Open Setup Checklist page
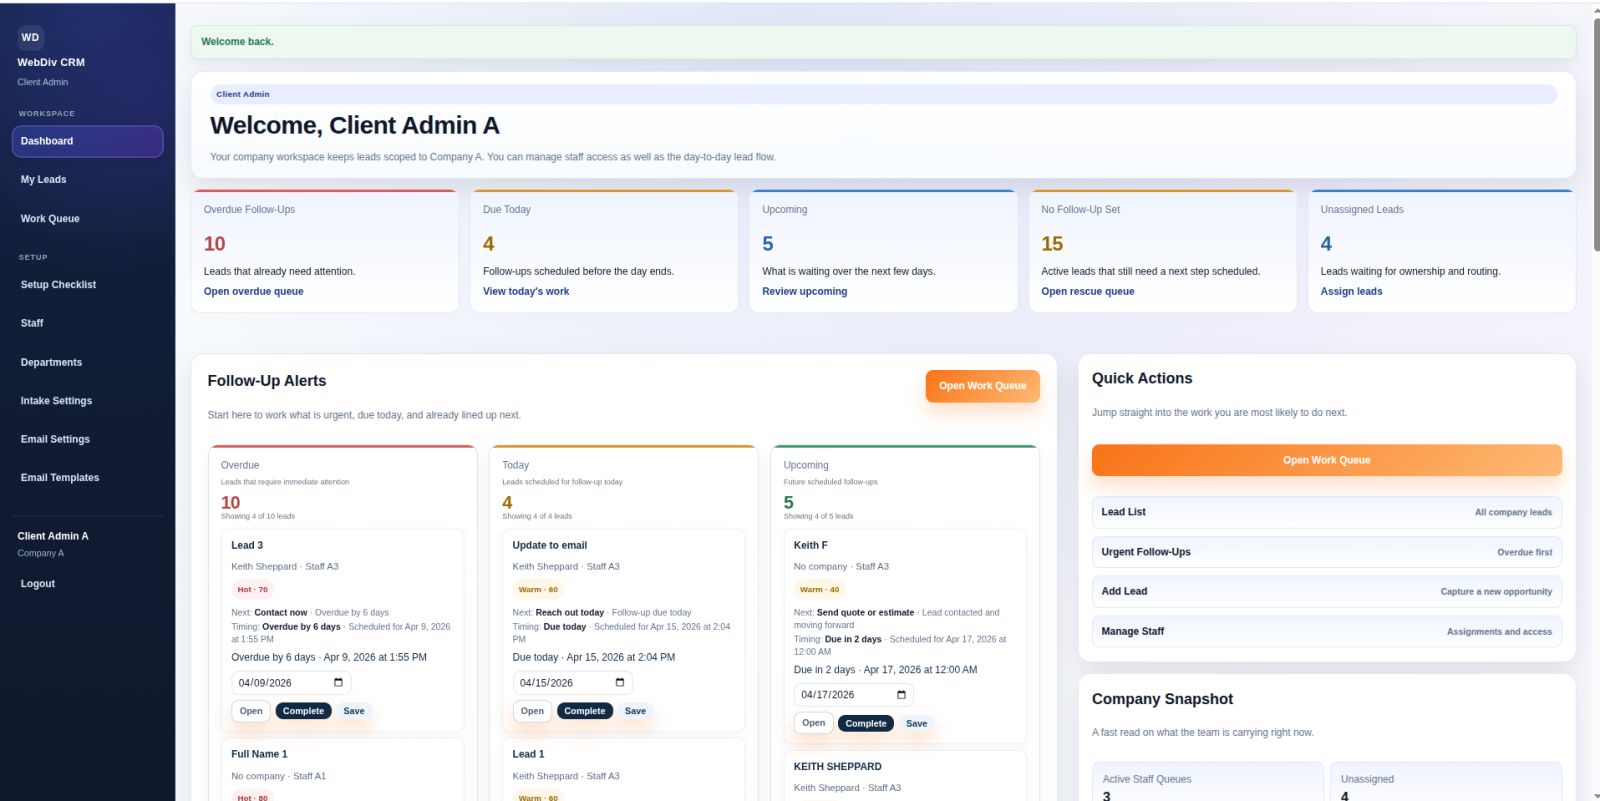1600x801 pixels. click(58, 285)
